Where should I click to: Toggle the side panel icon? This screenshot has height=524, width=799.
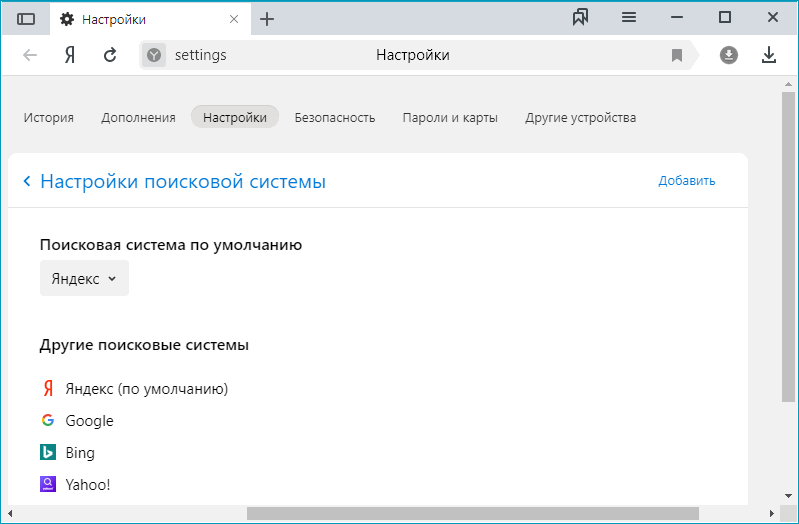[26, 19]
